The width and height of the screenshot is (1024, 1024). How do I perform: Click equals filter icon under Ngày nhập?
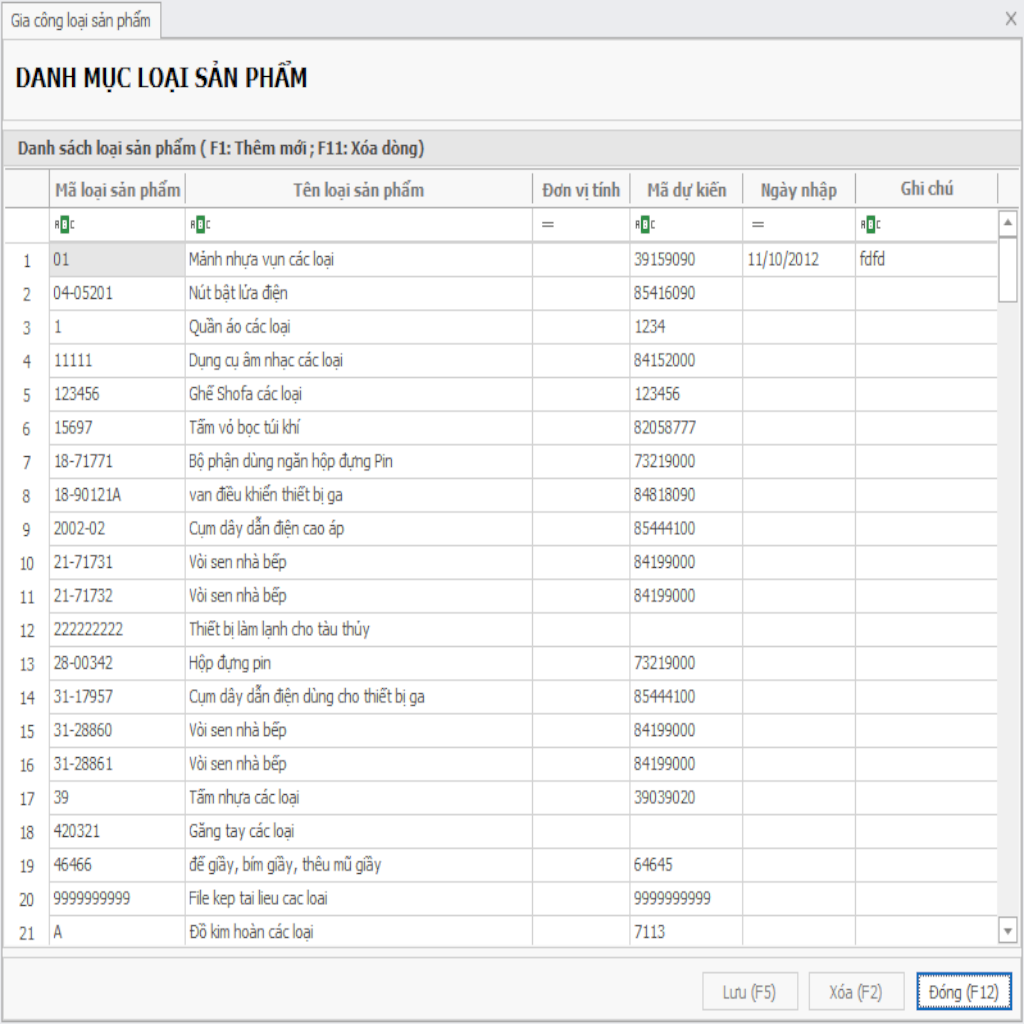(758, 225)
